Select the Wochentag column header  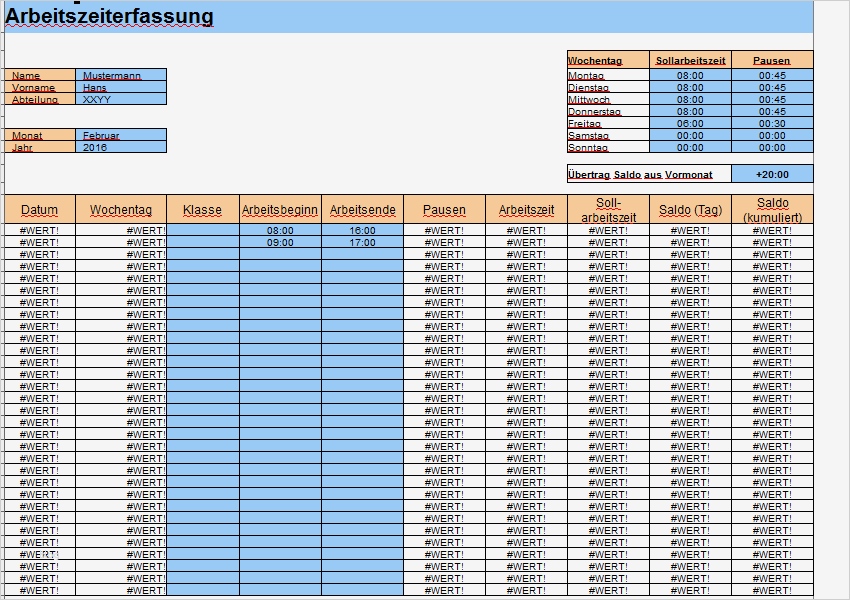point(123,210)
